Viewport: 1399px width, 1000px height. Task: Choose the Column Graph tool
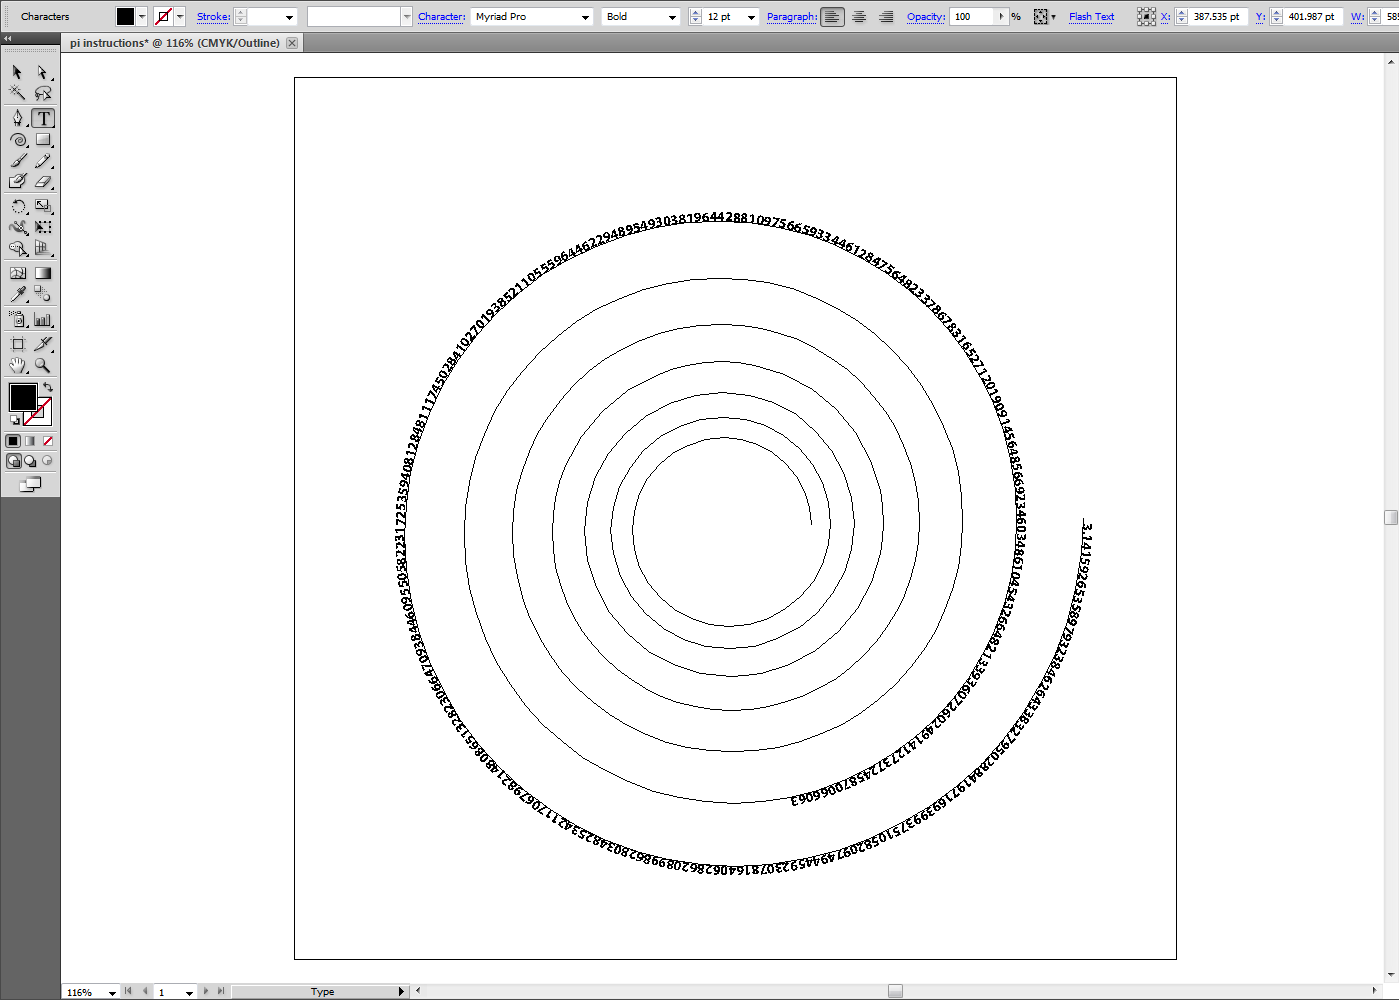pos(43,320)
